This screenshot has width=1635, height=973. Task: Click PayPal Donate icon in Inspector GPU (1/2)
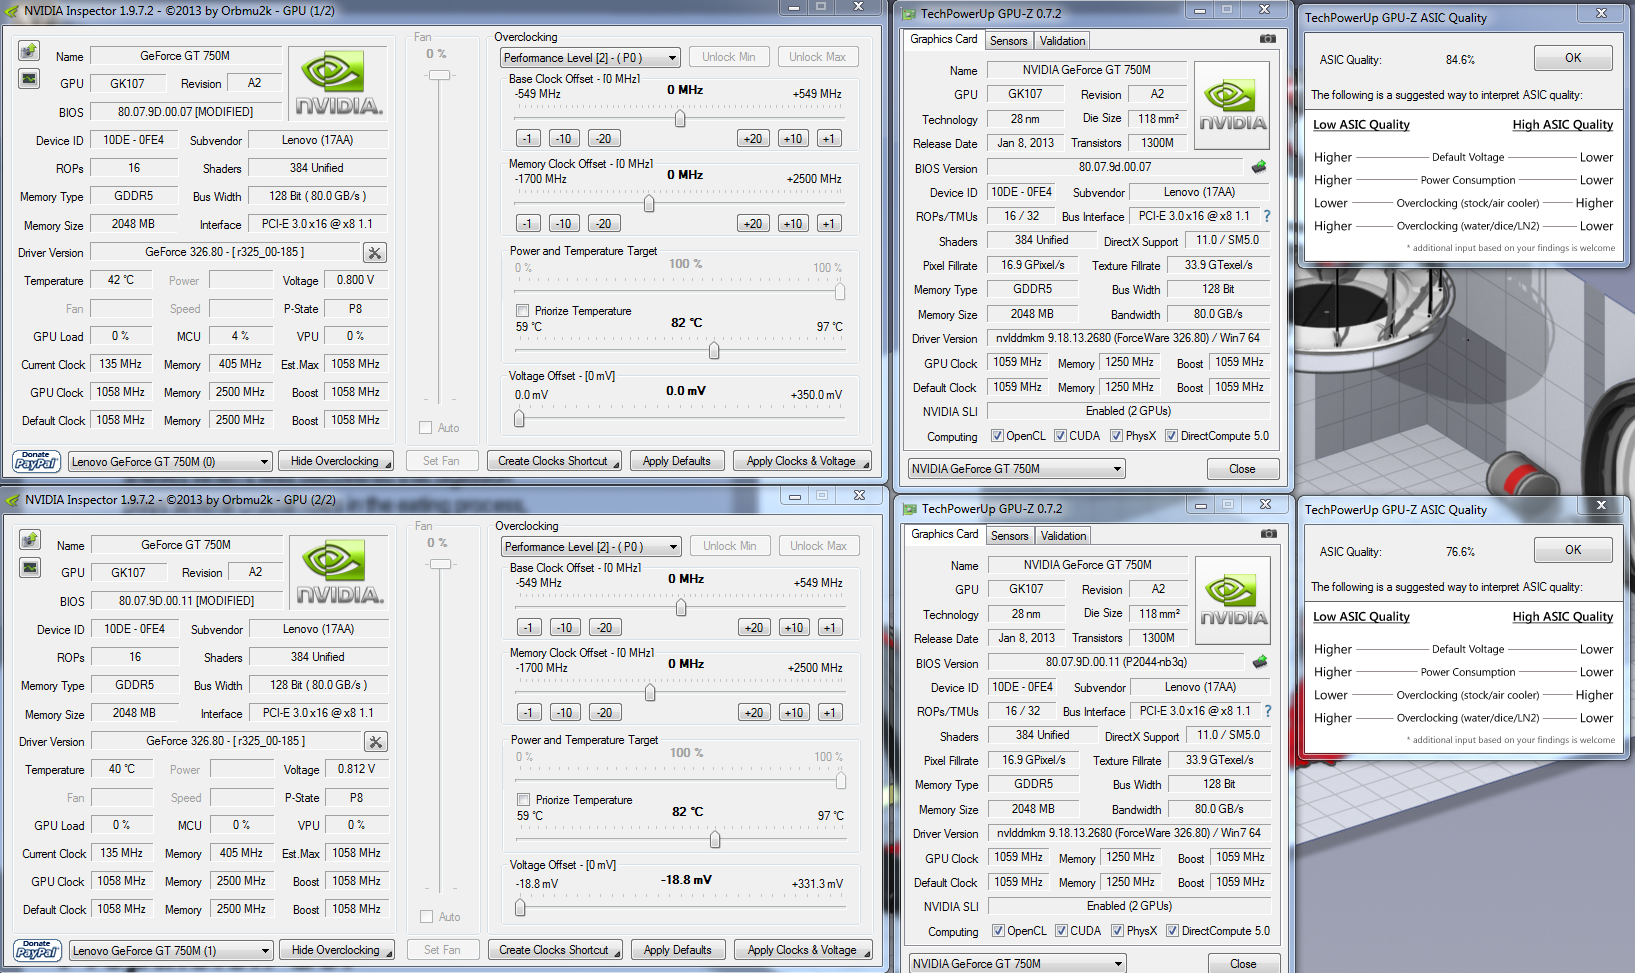point(37,461)
